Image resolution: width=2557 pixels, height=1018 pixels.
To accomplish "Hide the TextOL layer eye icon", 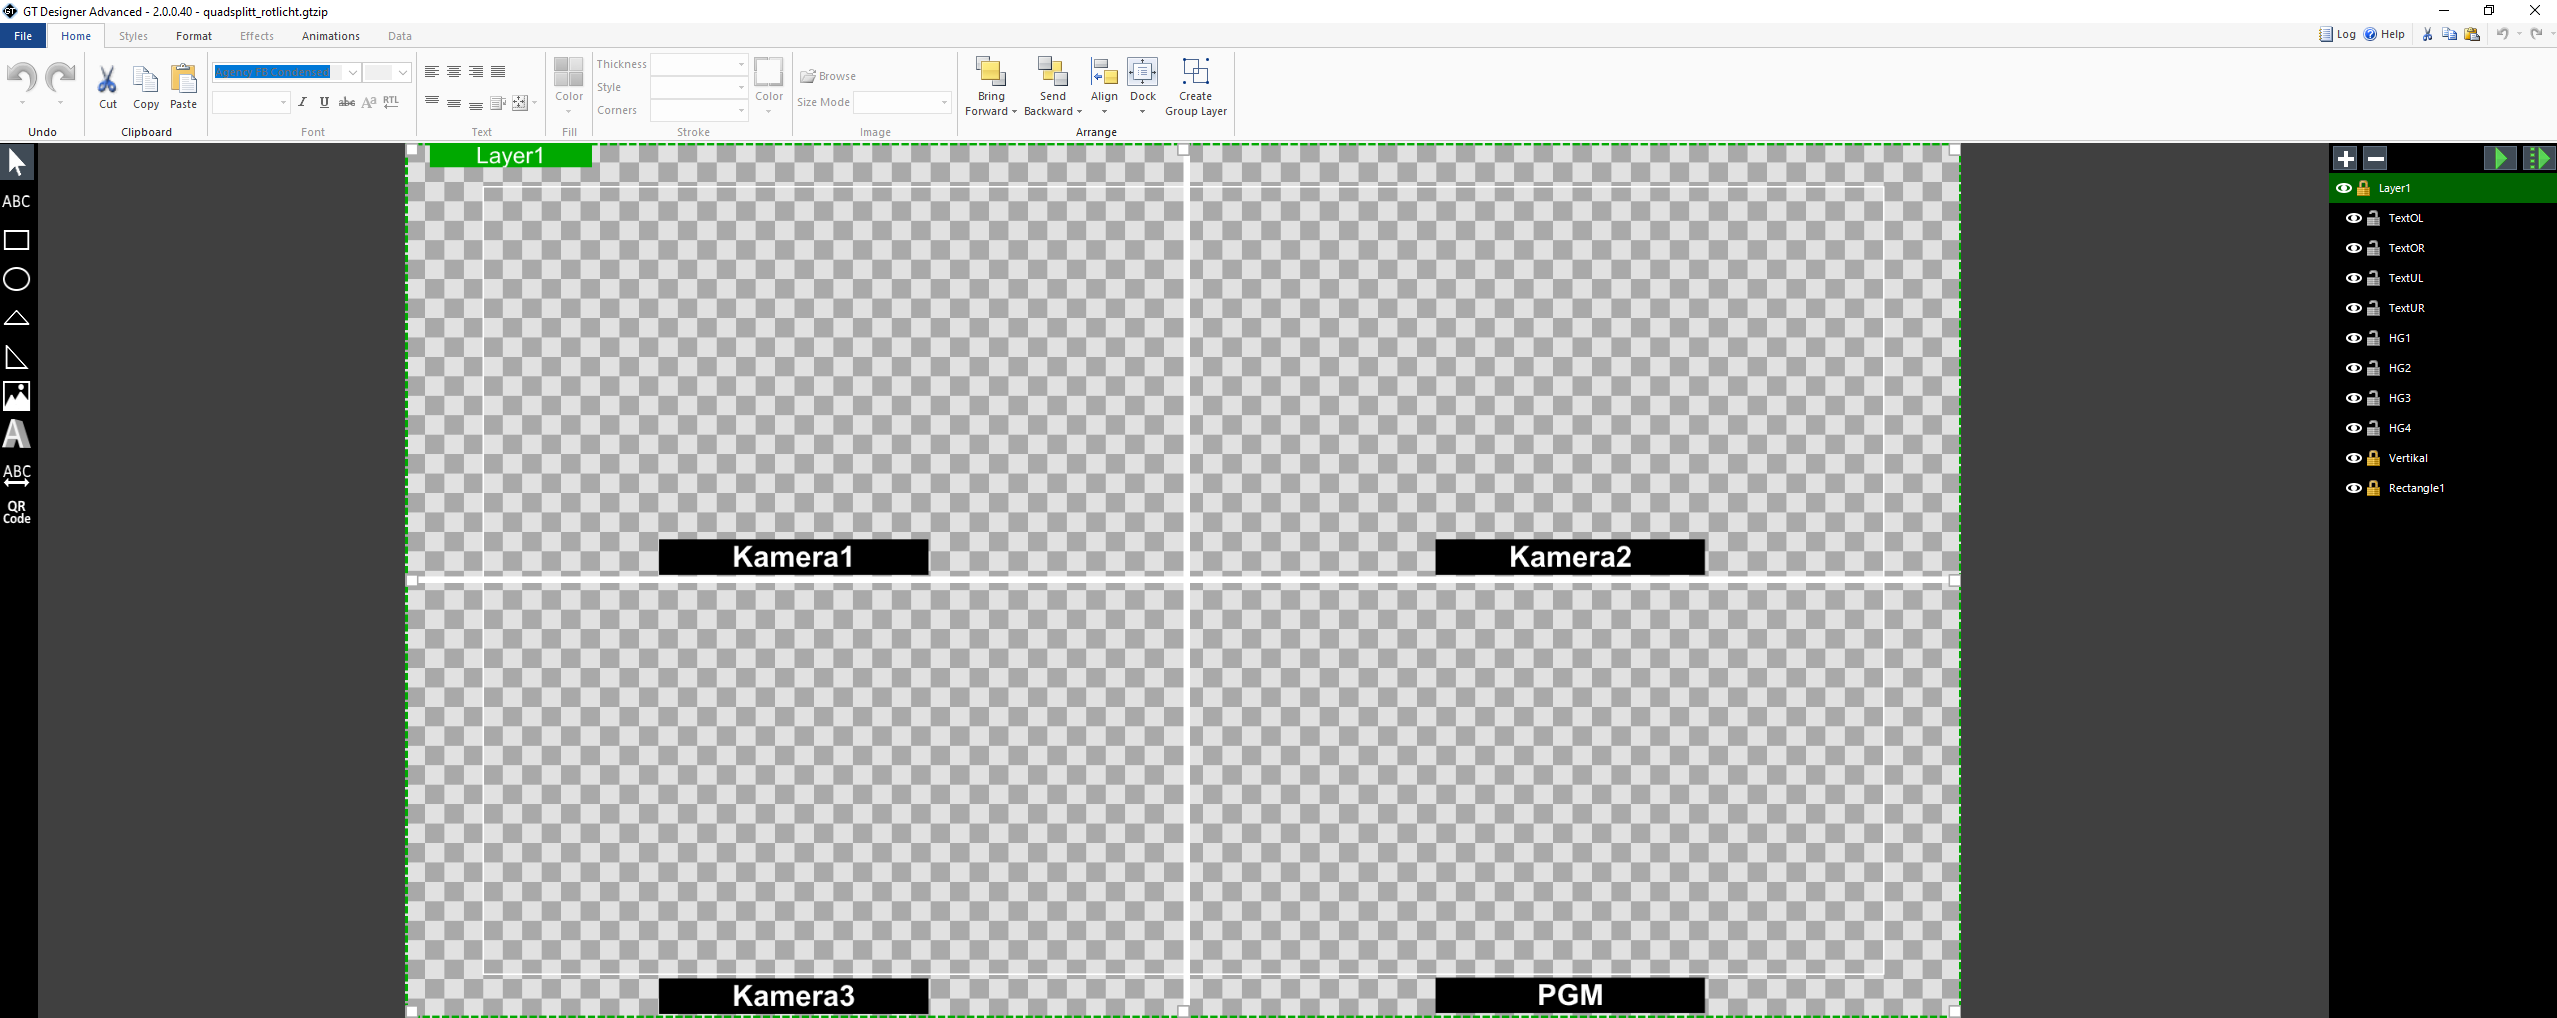I will click(x=2354, y=218).
